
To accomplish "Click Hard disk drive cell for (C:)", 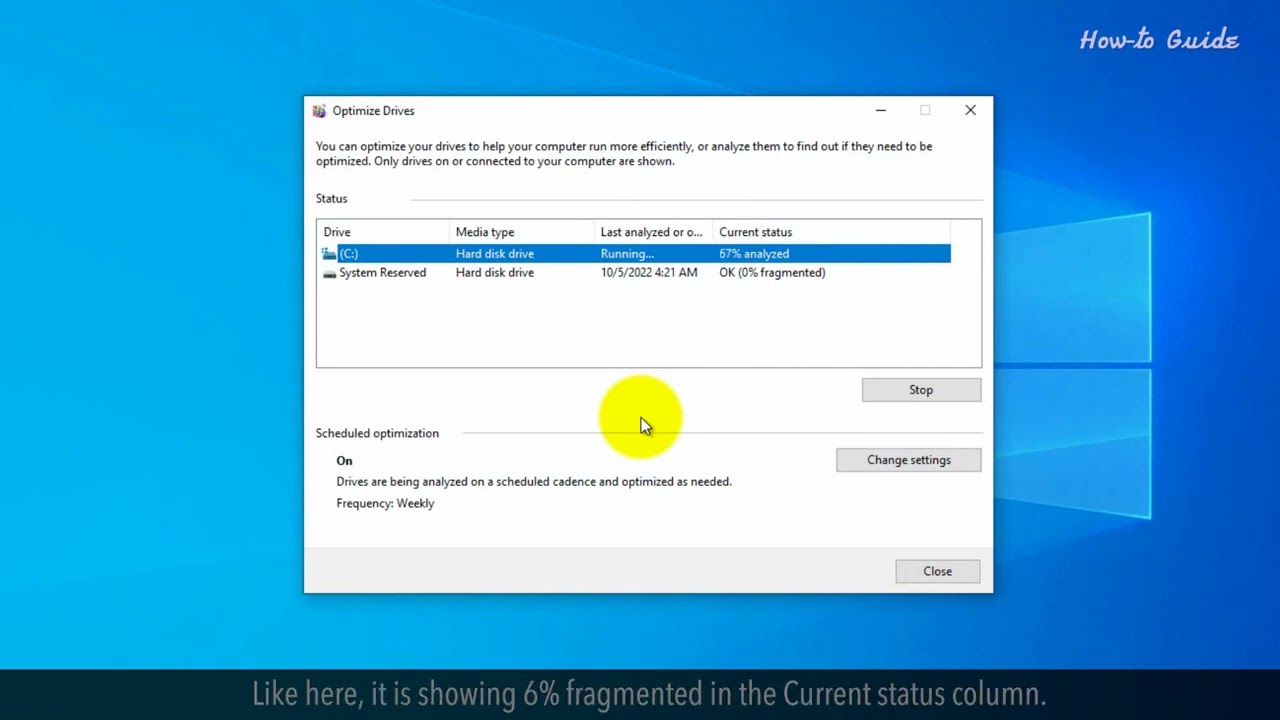I will point(495,254).
